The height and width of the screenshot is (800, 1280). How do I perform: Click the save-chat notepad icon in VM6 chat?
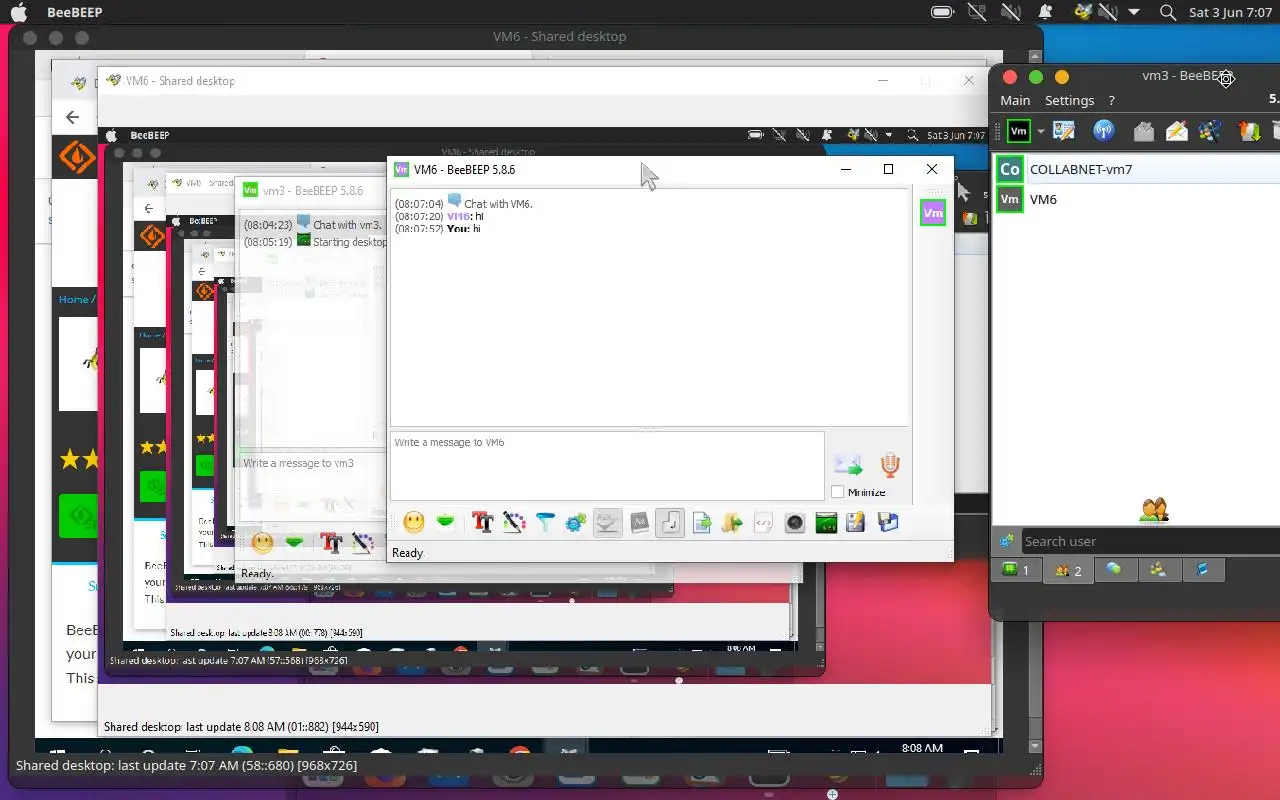point(856,522)
